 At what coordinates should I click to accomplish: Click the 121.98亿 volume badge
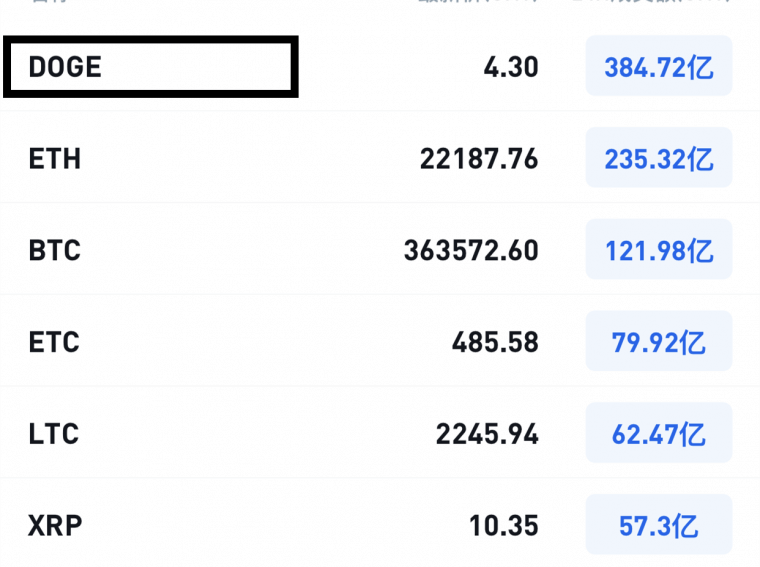(659, 249)
